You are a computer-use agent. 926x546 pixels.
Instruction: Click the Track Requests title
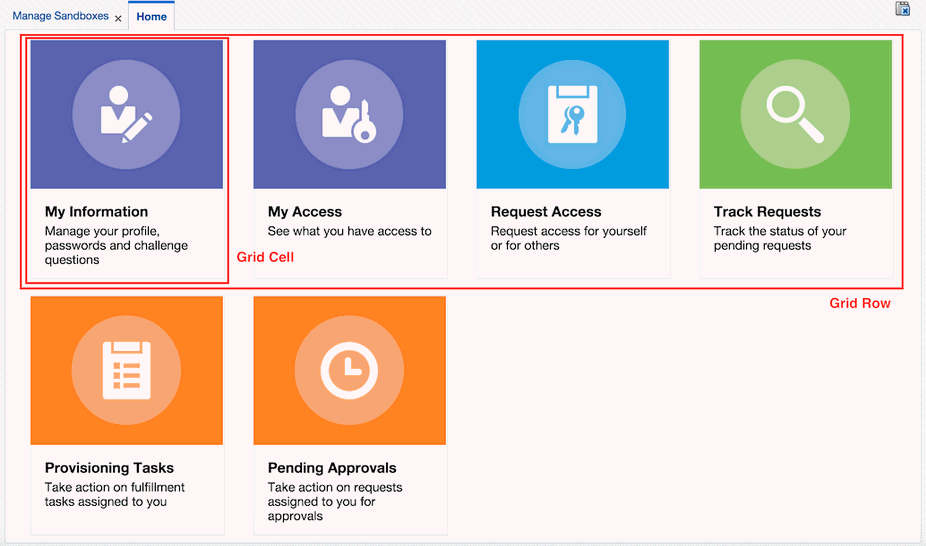click(x=767, y=211)
